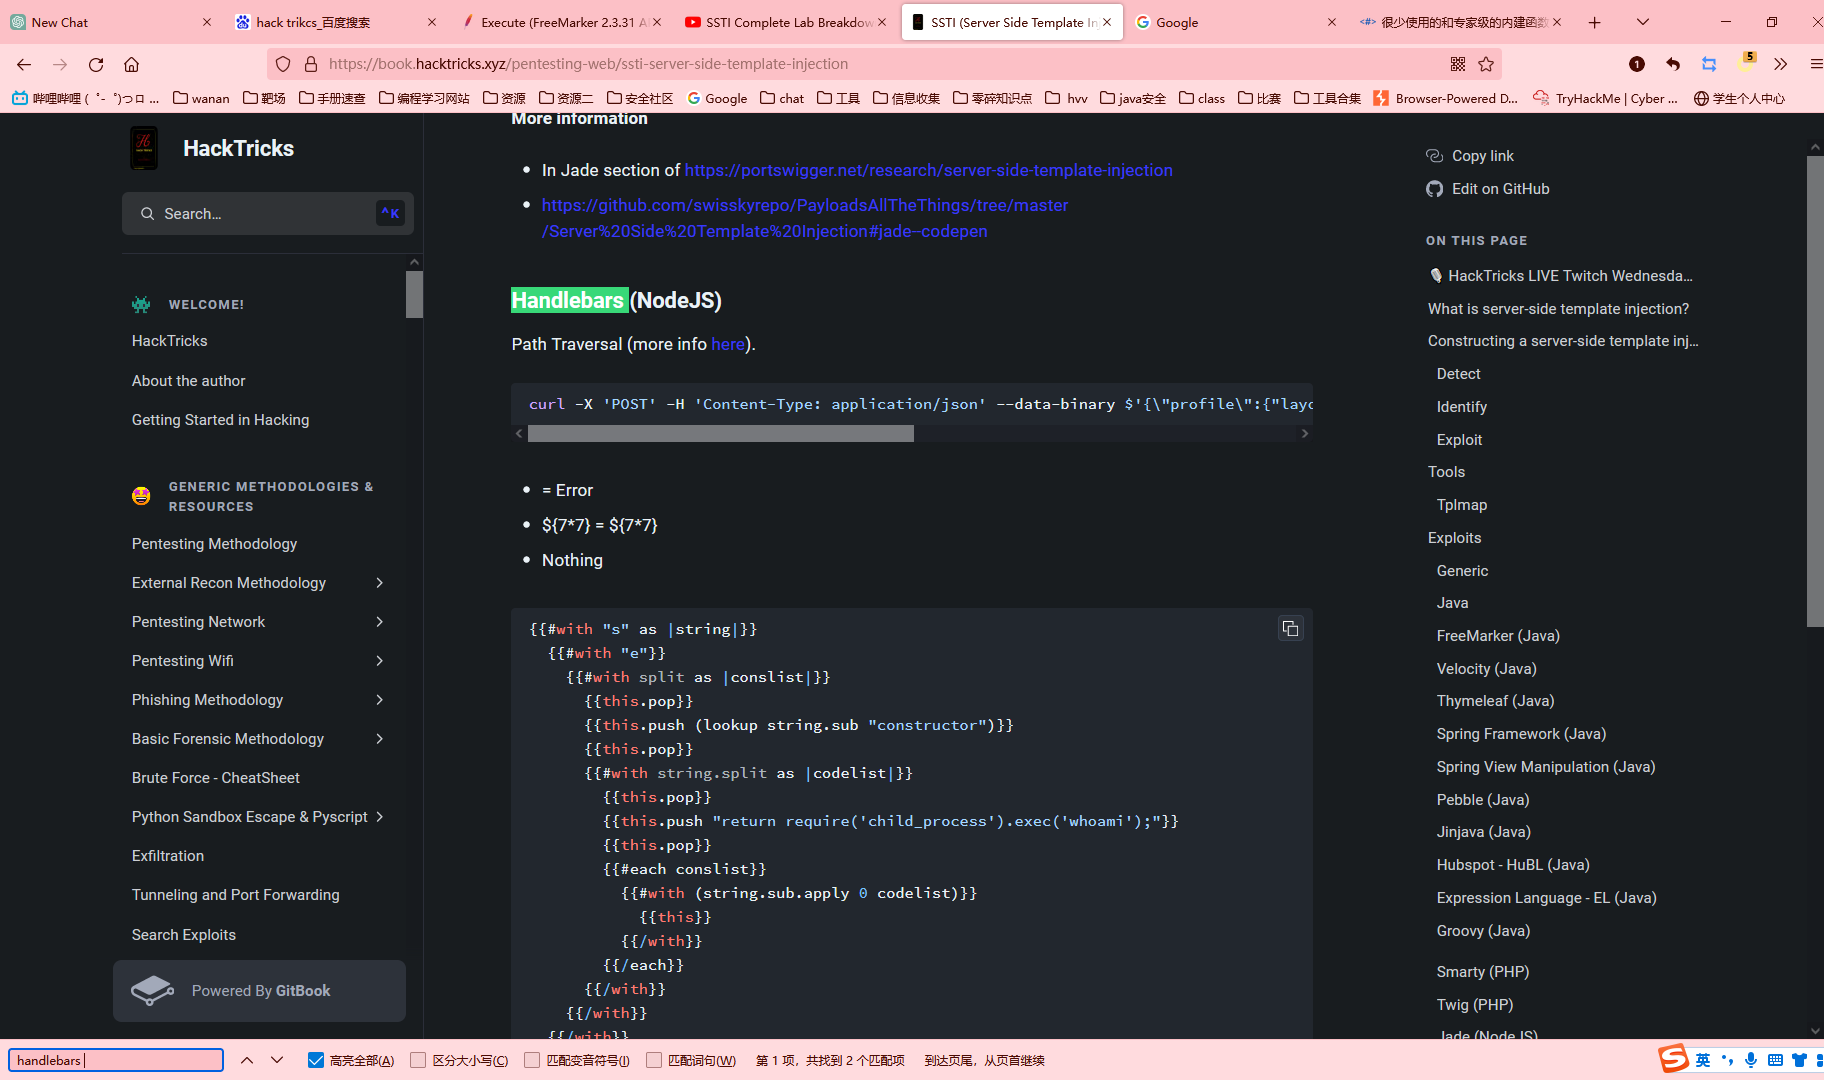Screen dimensions: 1824x1080
Task: Open QR code generator icon in address bar
Action: tap(1458, 64)
